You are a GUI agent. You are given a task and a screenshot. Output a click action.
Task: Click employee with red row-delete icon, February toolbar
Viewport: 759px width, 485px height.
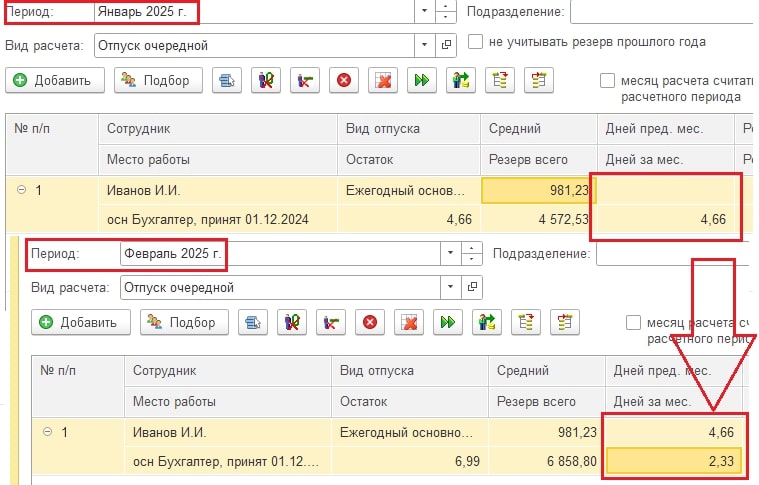331,322
